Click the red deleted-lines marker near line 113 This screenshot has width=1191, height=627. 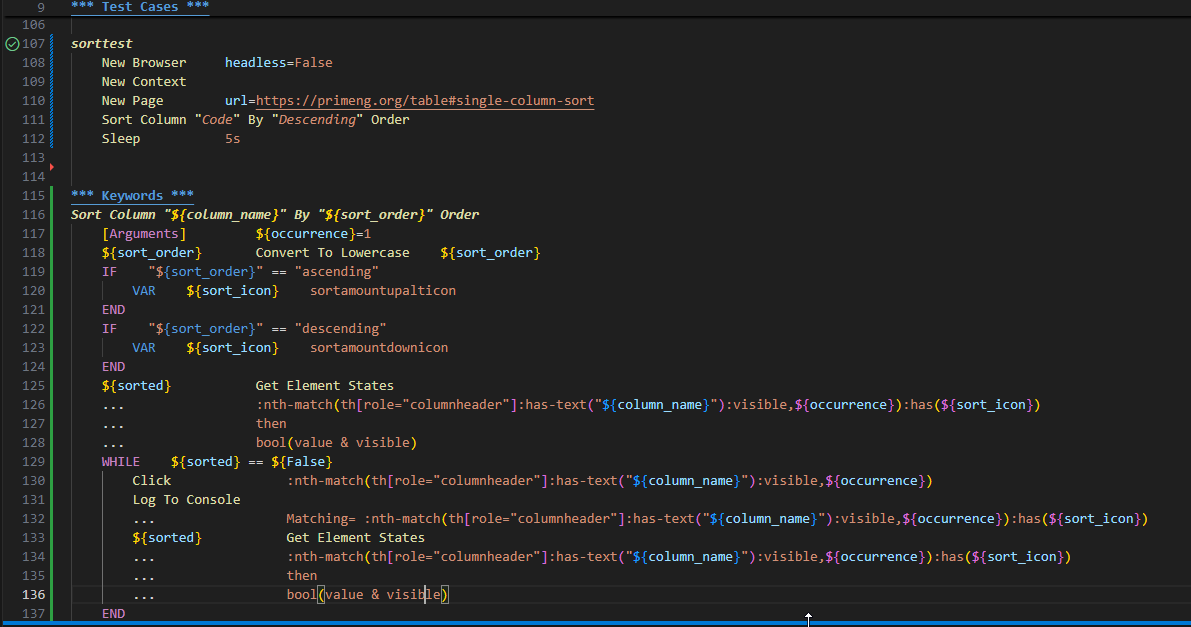pyautogui.click(x=52, y=166)
